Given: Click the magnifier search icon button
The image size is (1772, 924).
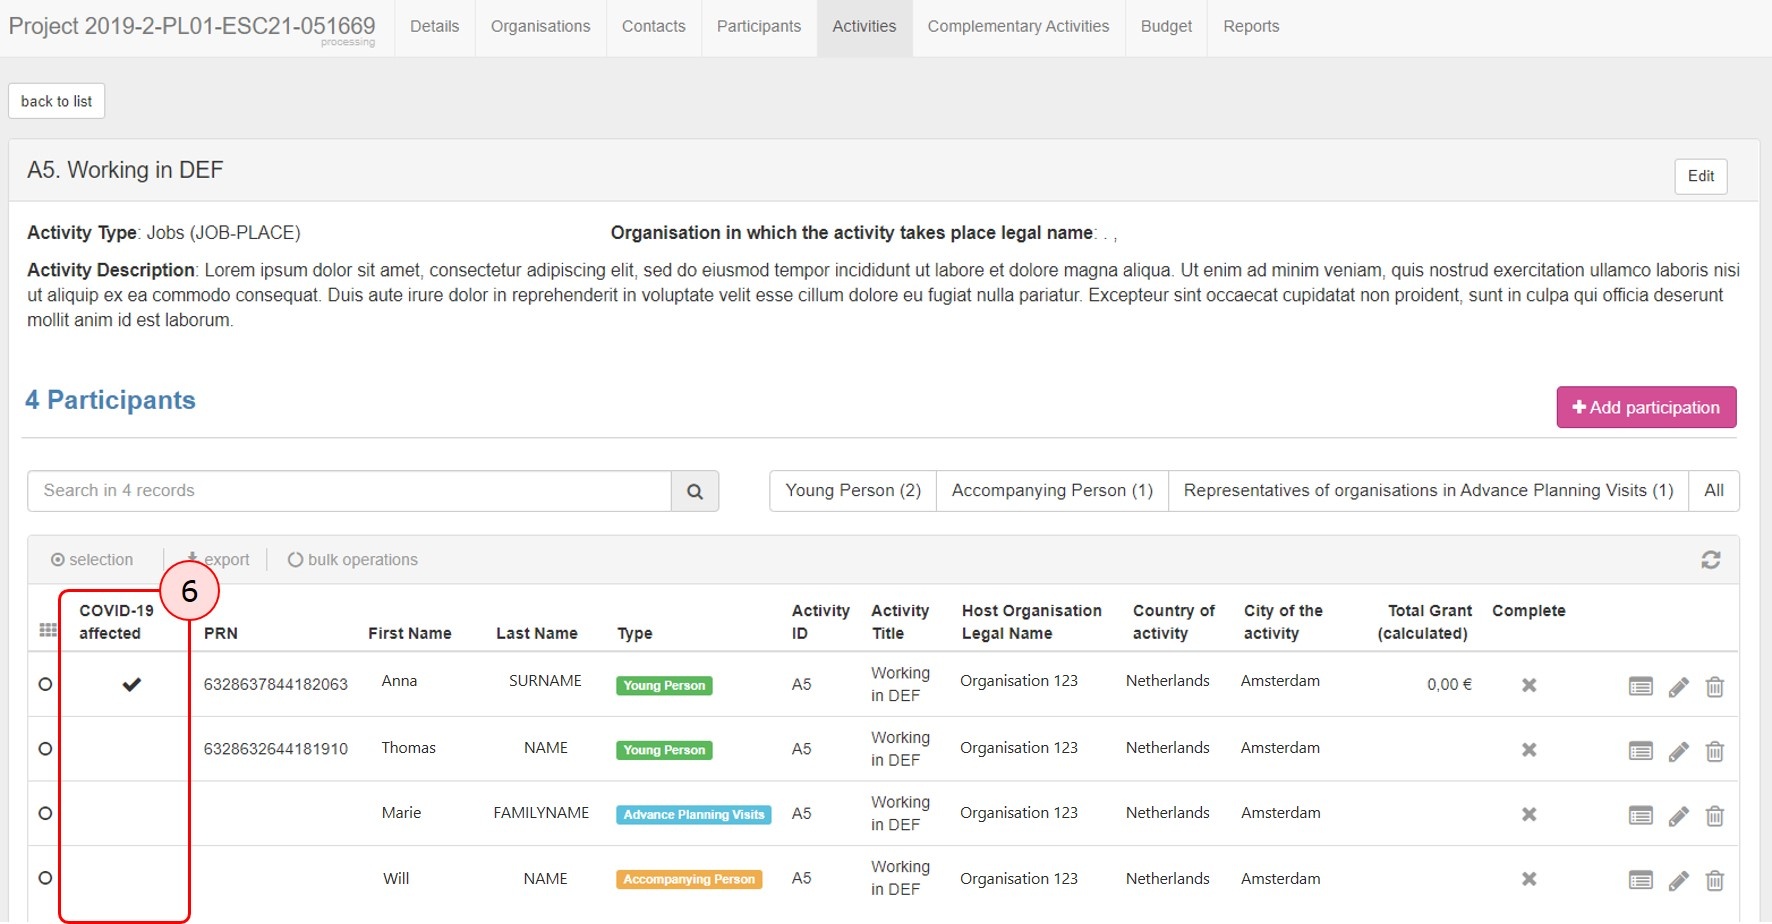Looking at the screenshot, I should 695,491.
